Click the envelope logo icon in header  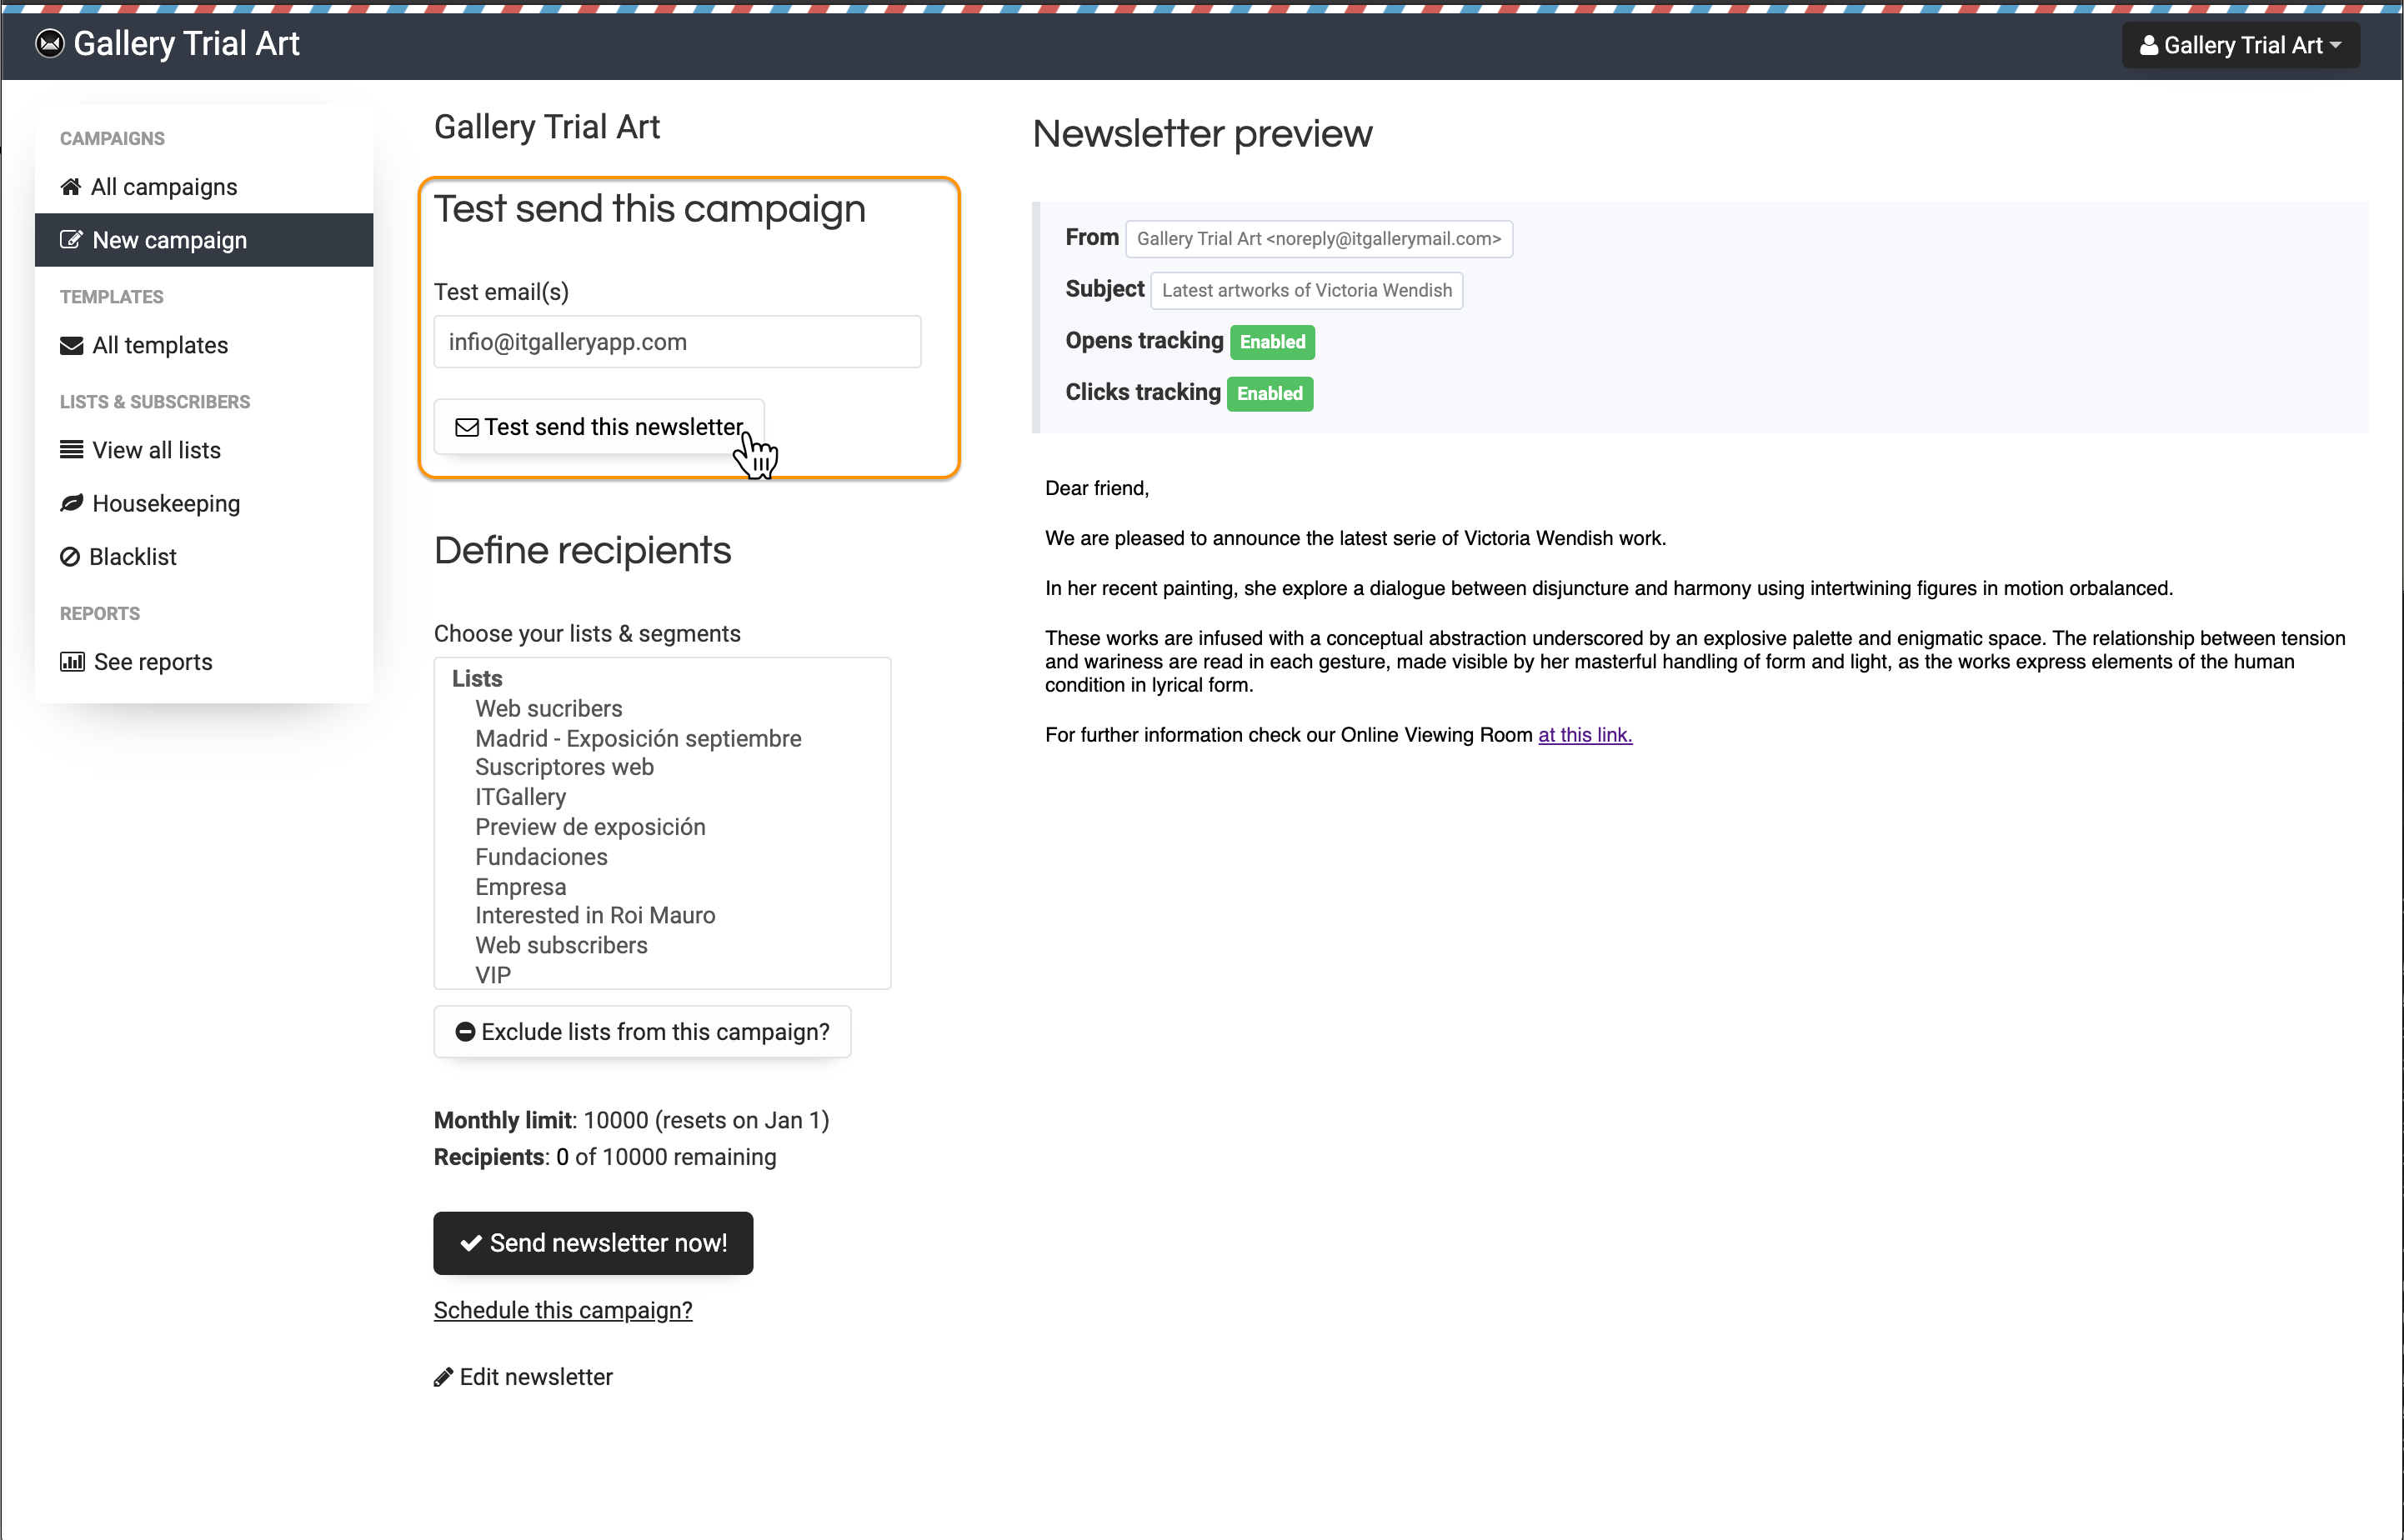click(x=49, y=43)
